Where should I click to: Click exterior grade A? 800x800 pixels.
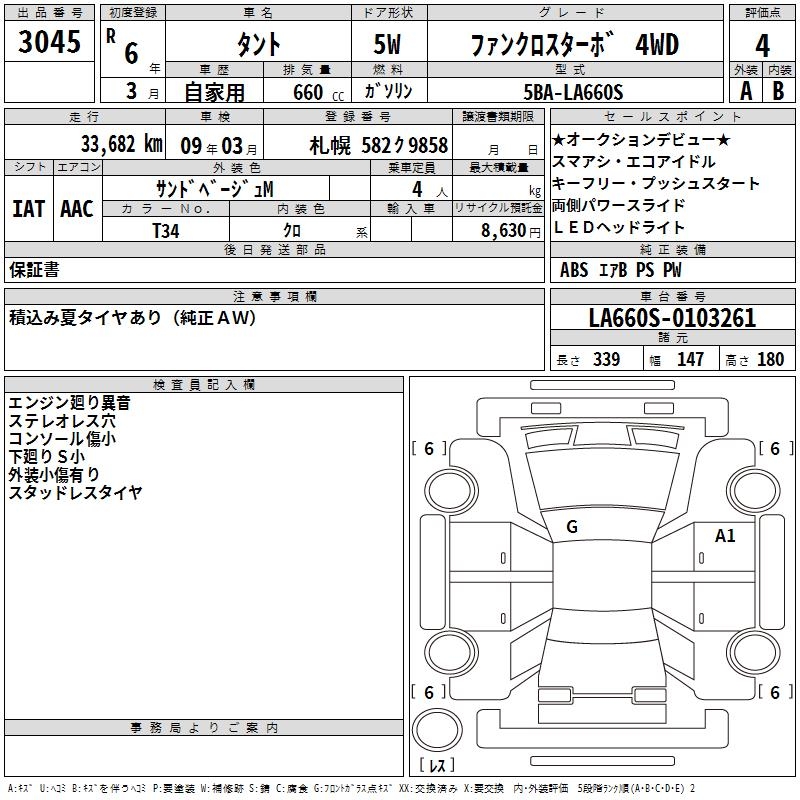746,91
